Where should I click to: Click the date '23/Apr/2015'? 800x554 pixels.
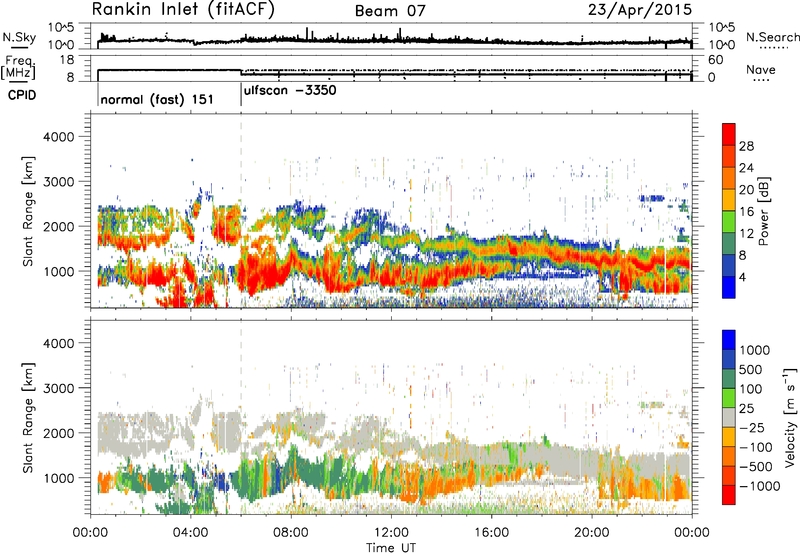[640, 10]
